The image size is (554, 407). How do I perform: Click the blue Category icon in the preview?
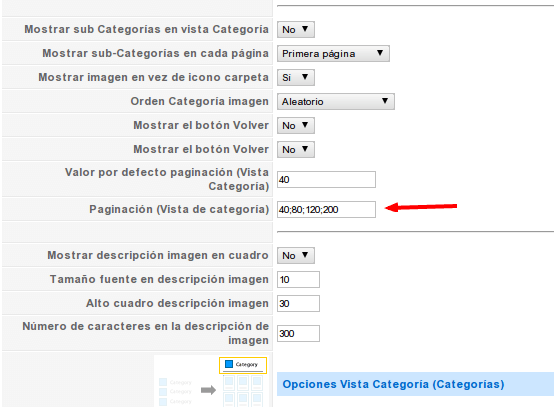[229, 364]
